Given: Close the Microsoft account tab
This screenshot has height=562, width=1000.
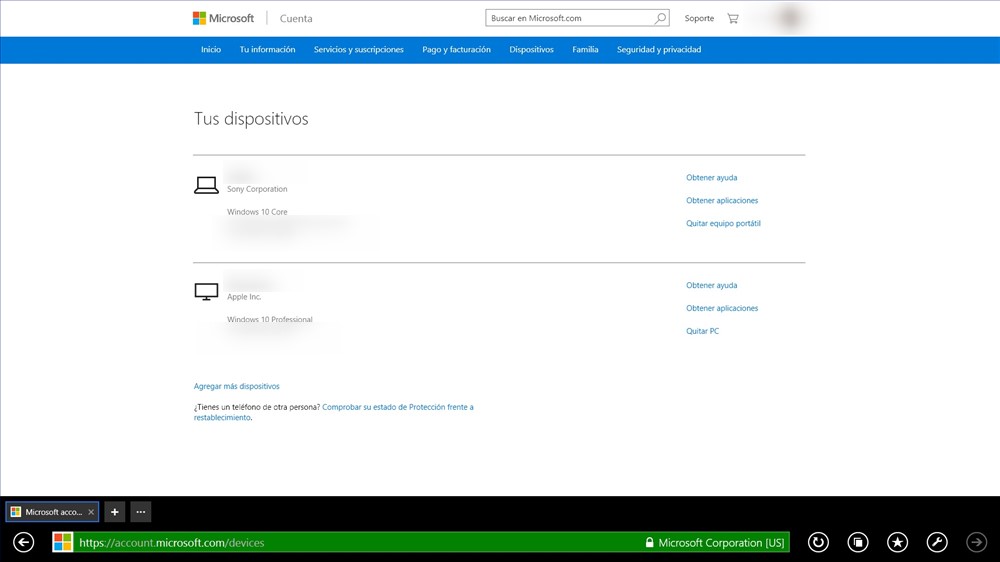Looking at the screenshot, I should click(91, 512).
